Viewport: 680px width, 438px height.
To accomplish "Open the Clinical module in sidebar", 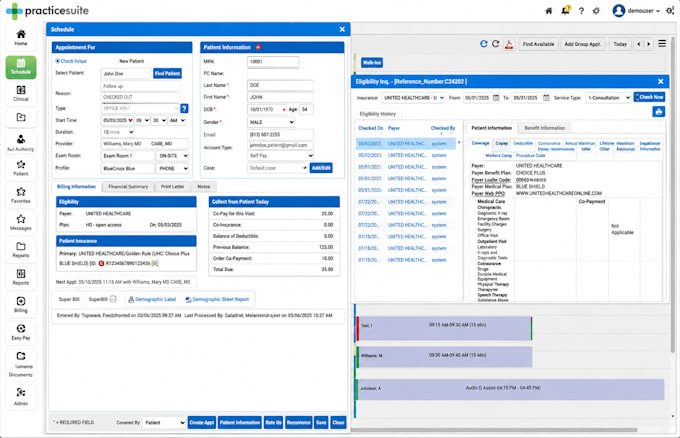I will pyautogui.click(x=21, y=93).
